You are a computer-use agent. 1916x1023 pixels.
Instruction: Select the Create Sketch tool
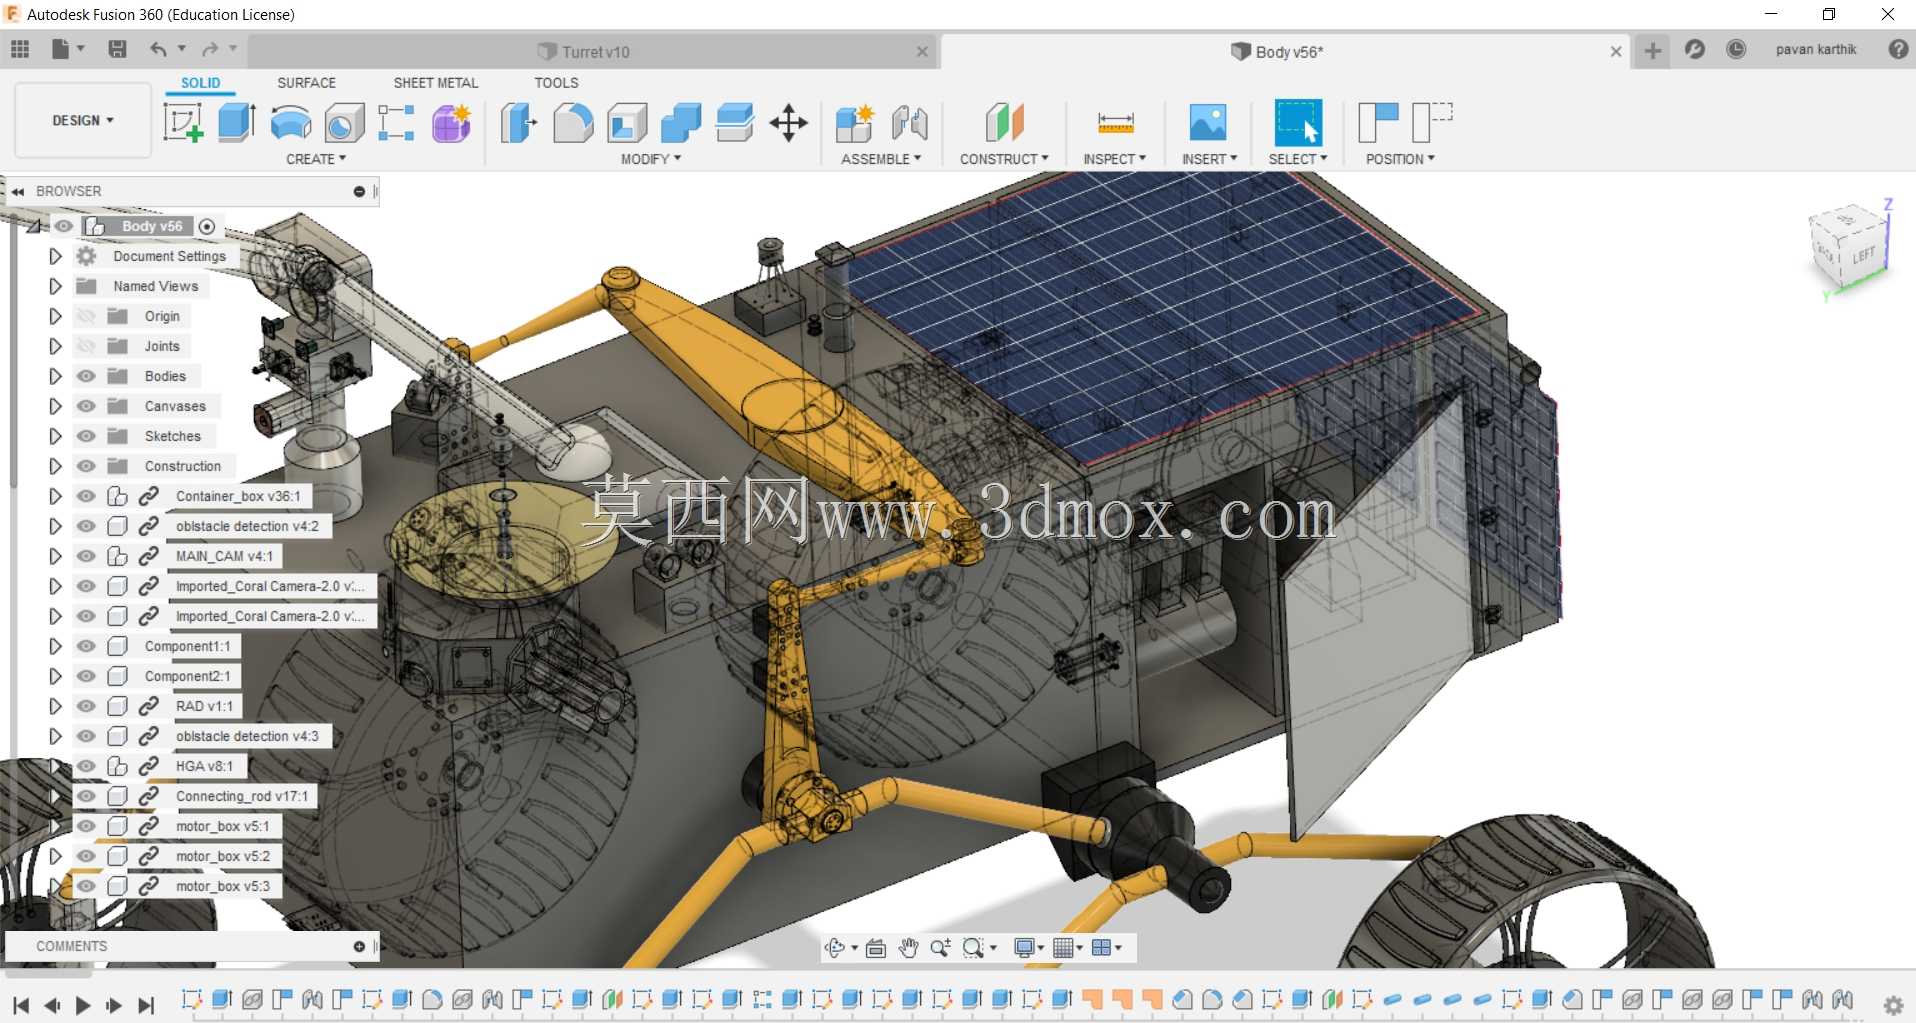click(x=183, y=123)
